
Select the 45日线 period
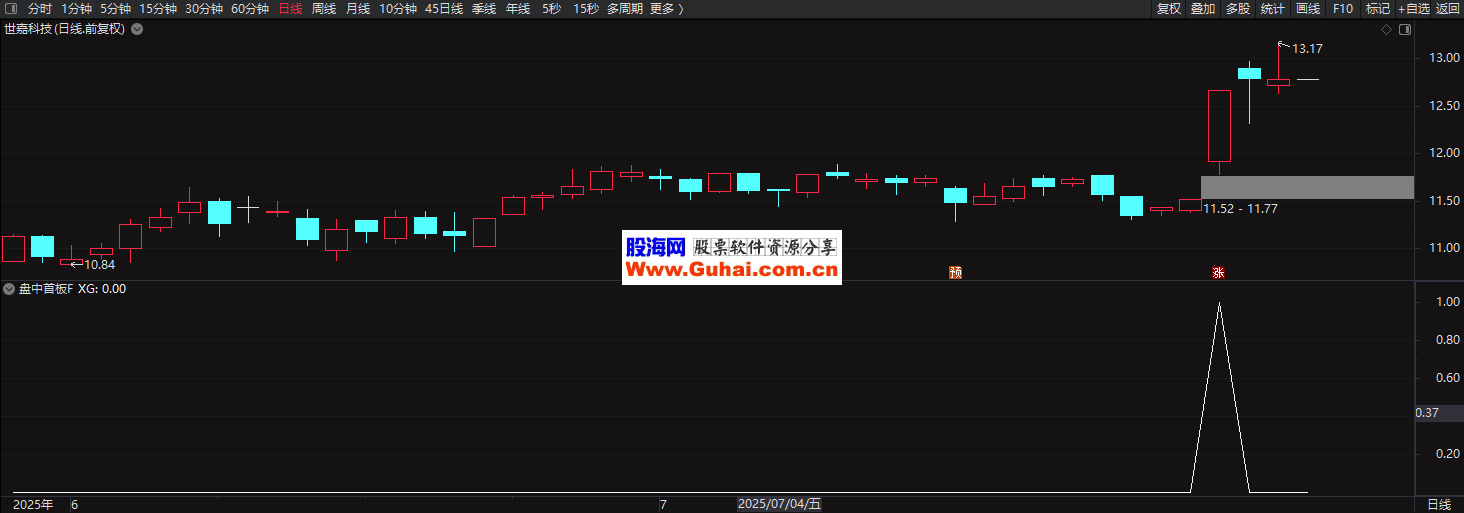pos(444,9)
